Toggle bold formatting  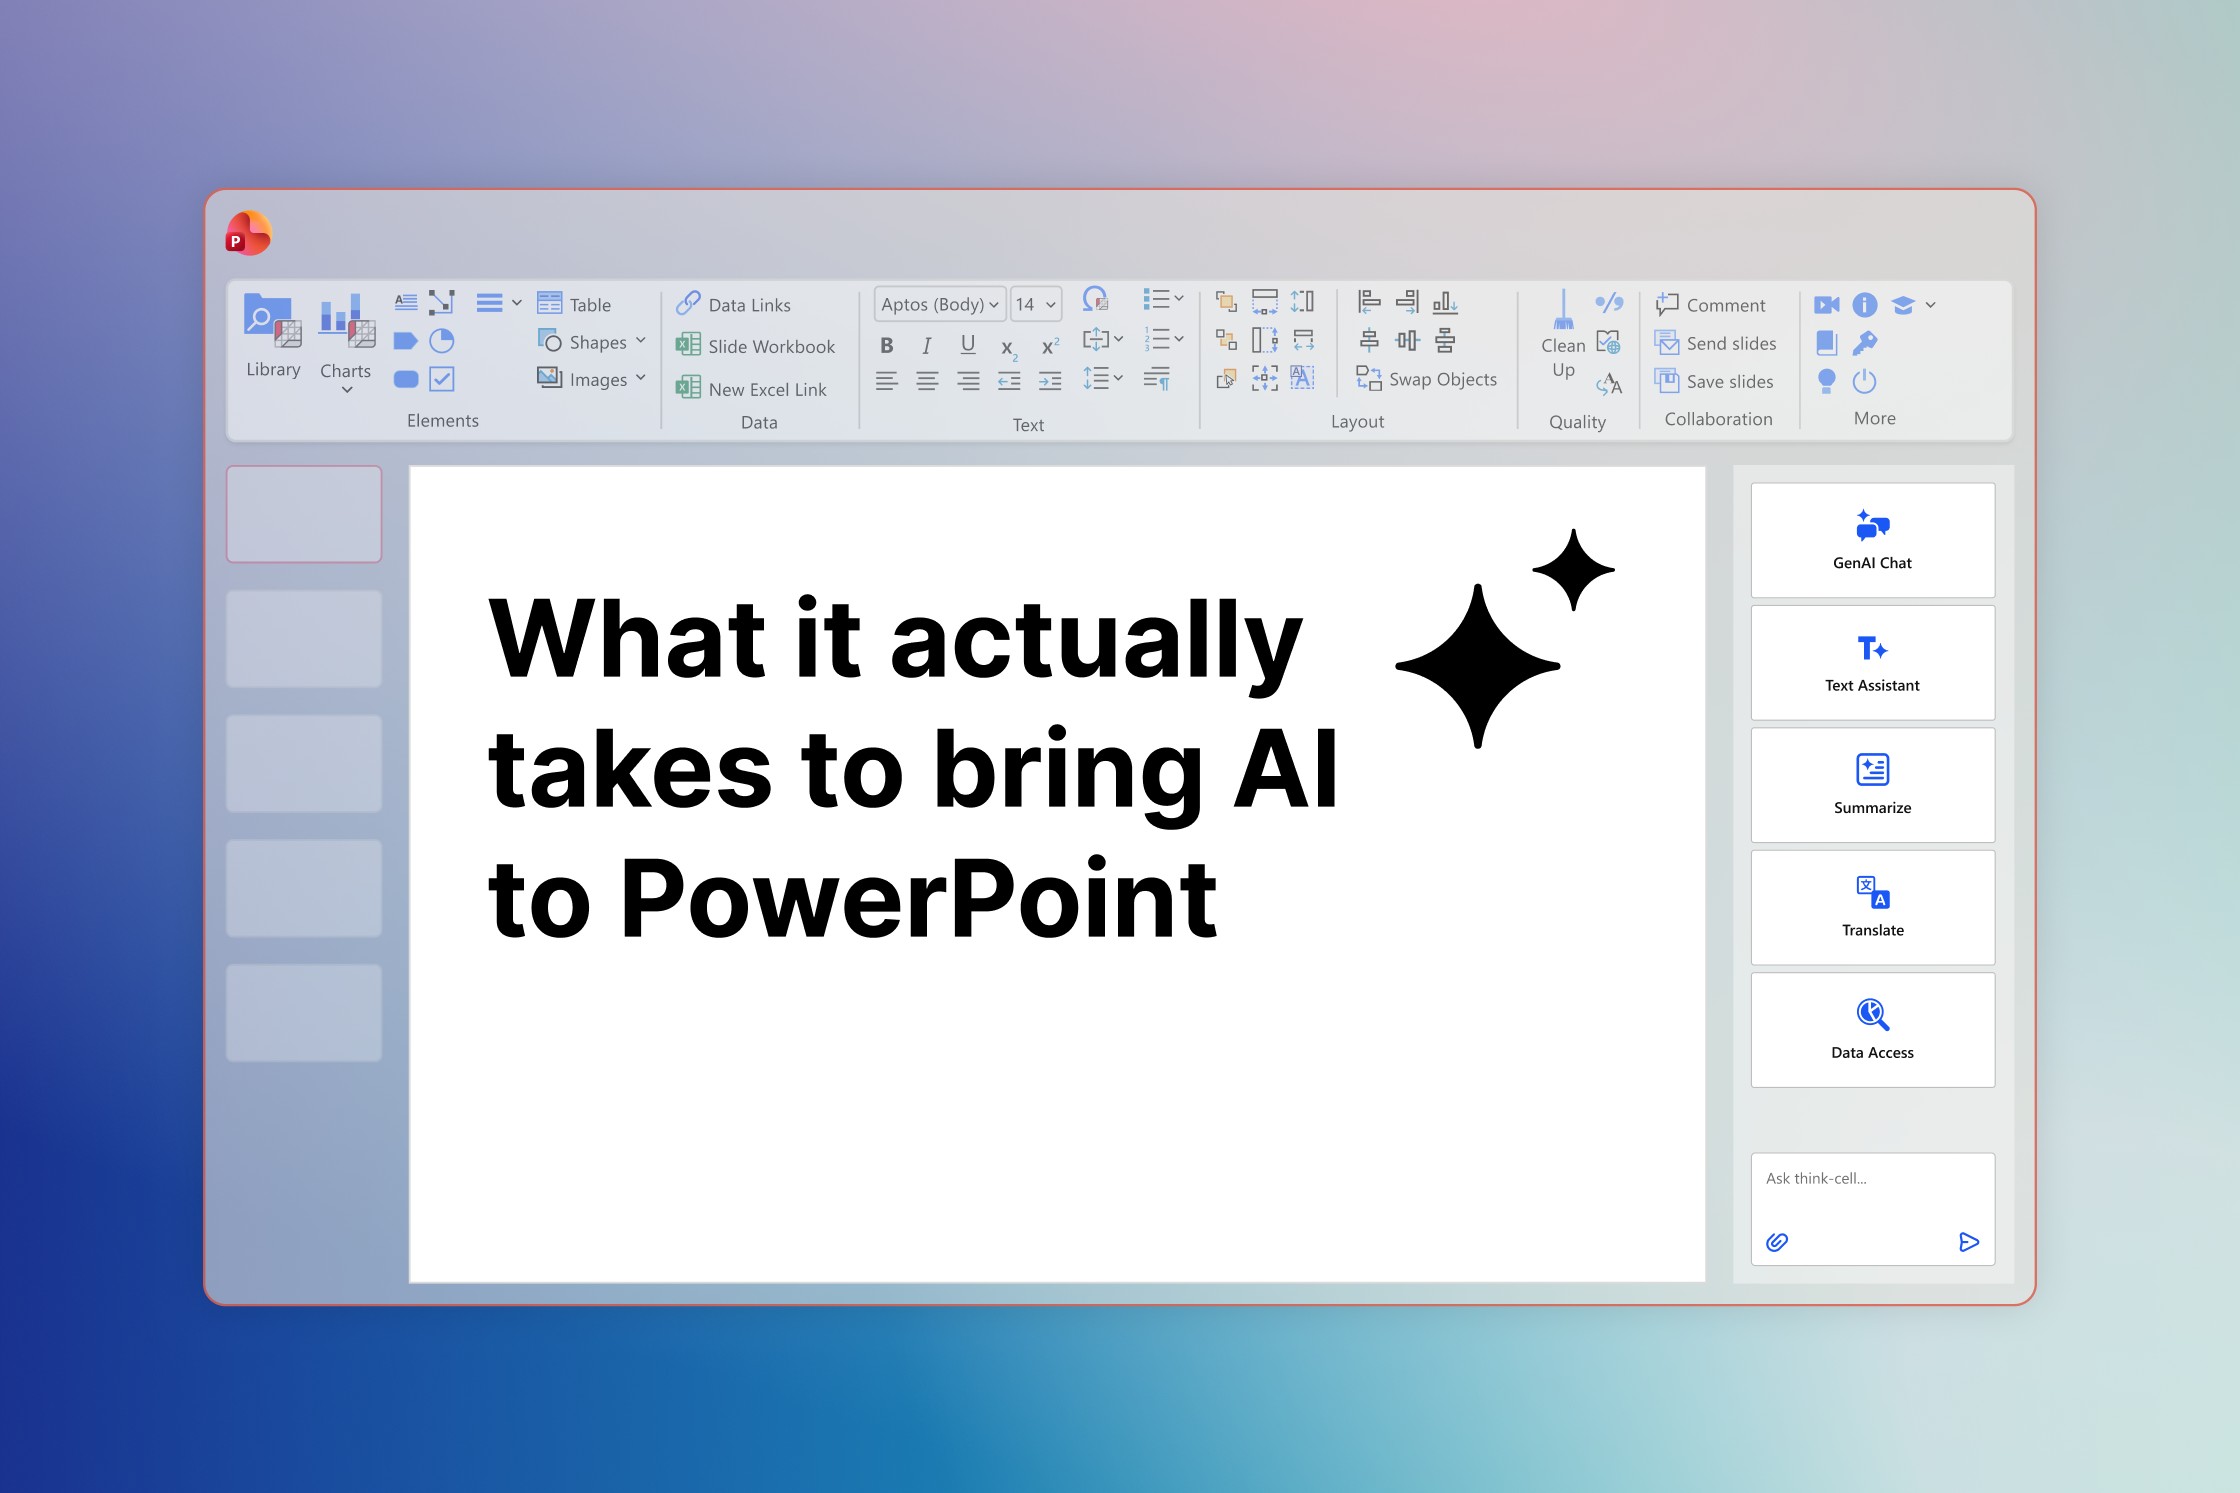tap(887, 346)
